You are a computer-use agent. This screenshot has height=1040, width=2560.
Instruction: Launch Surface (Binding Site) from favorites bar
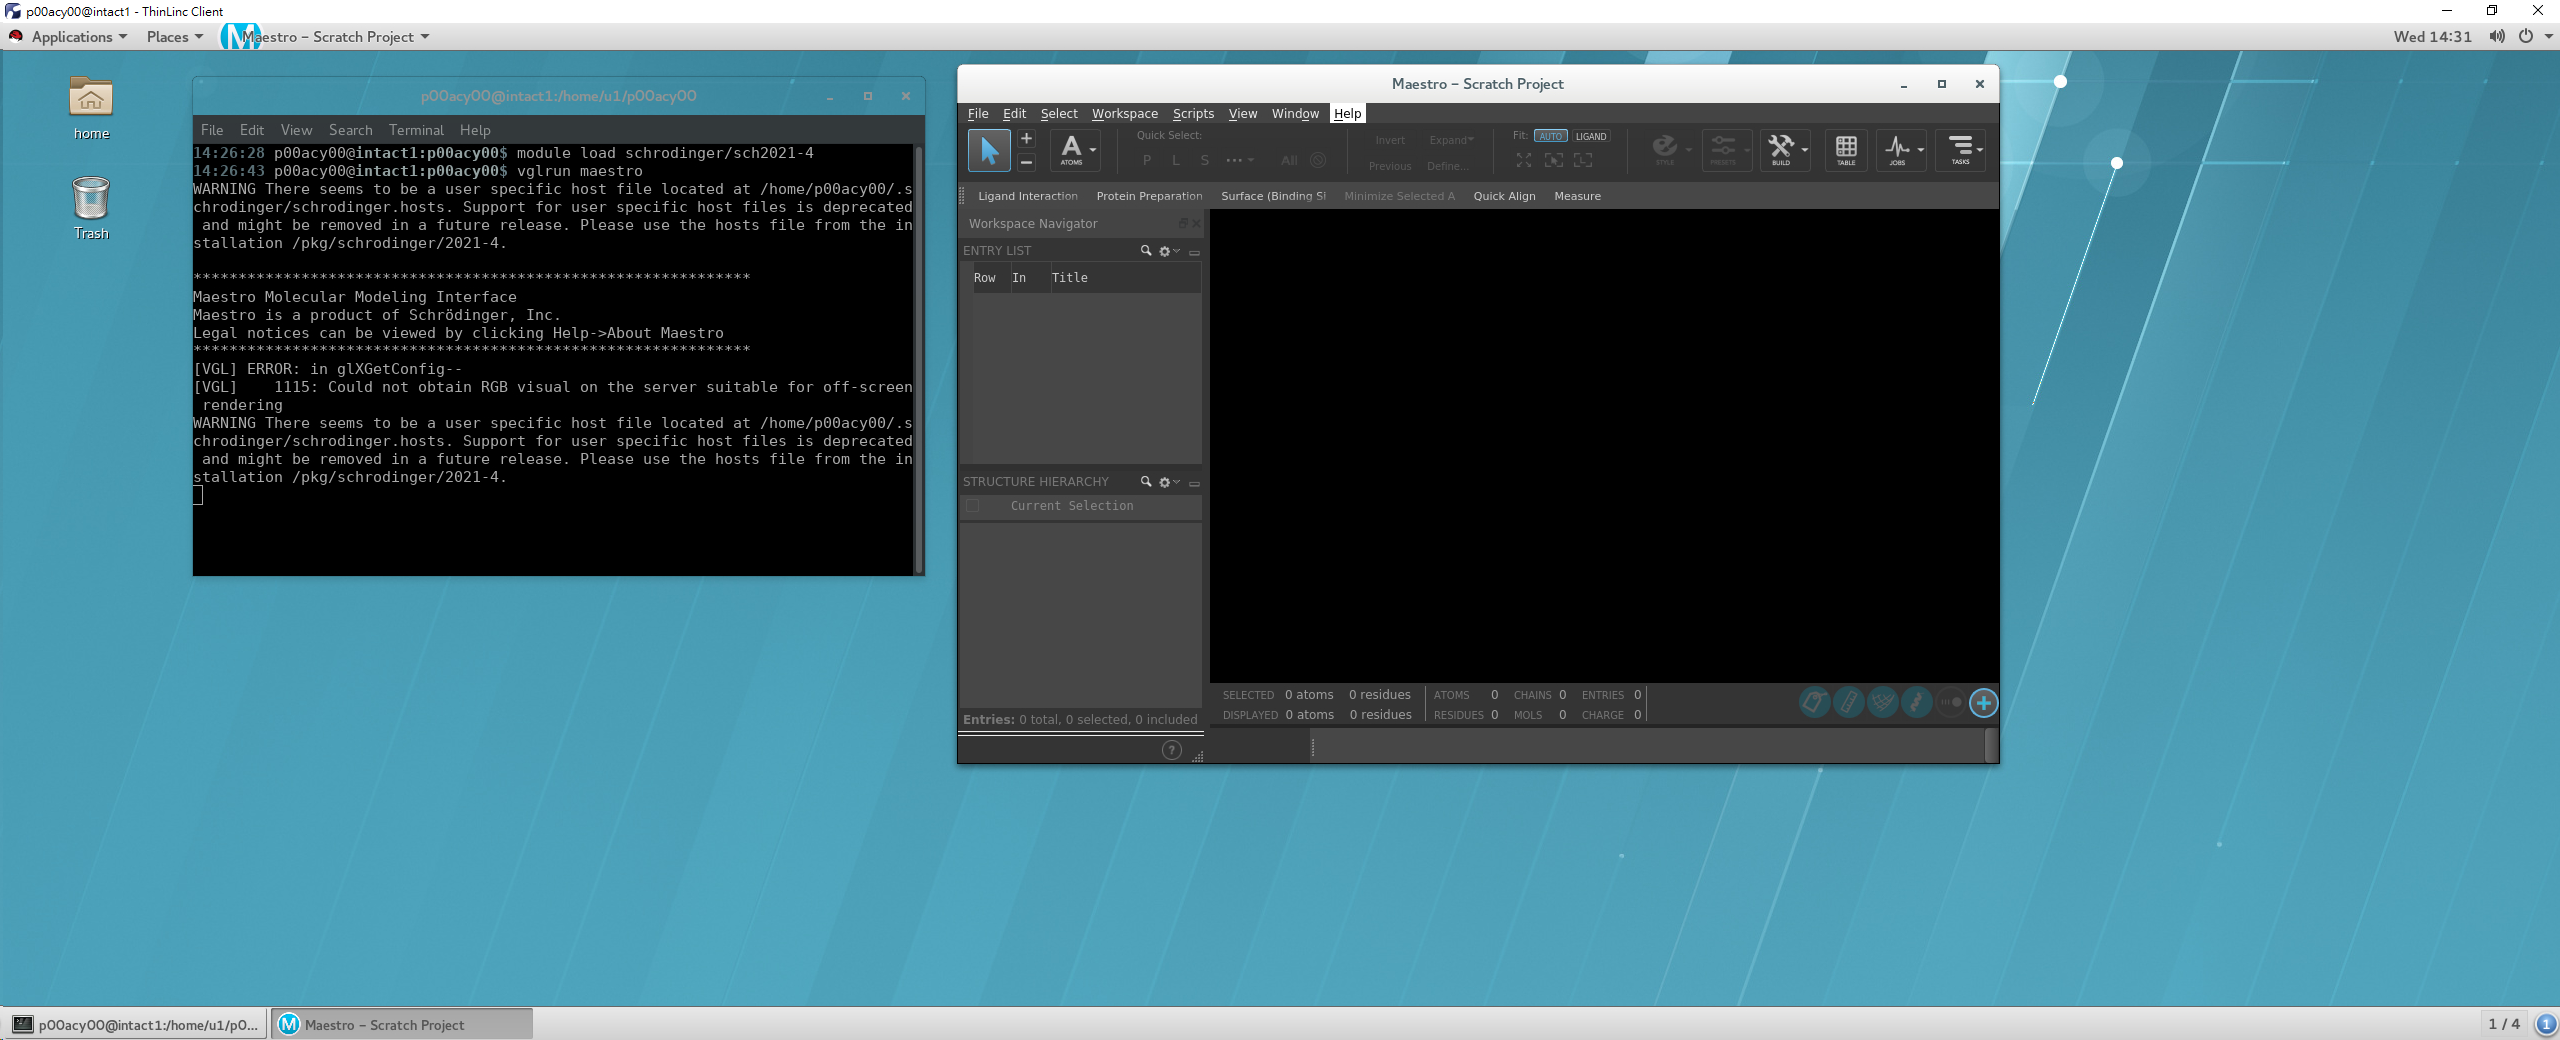[x=1273, y=196]
